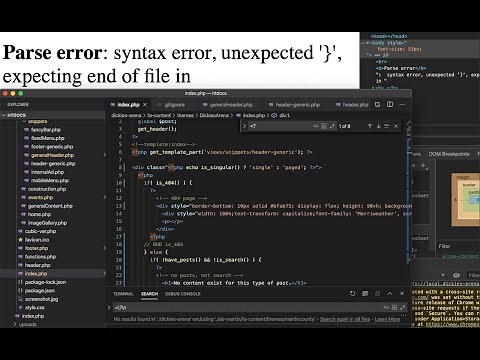Toggle find in selection icon

click(387, 126)
